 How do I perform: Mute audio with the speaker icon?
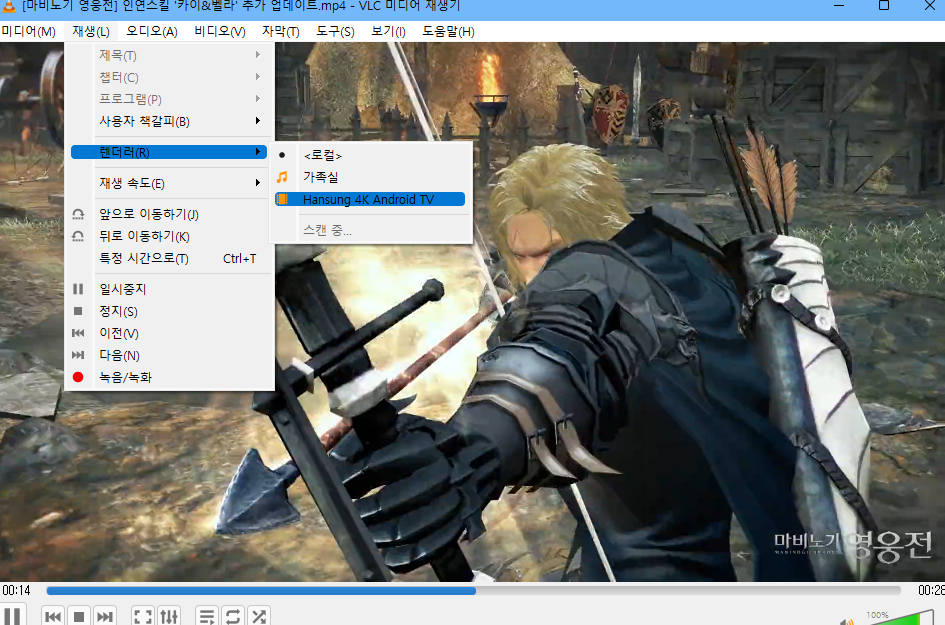[x=847, y=621]
